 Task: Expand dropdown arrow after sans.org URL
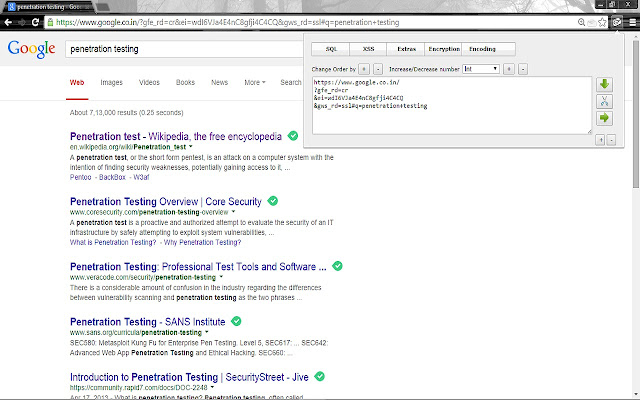coord(207,332)
